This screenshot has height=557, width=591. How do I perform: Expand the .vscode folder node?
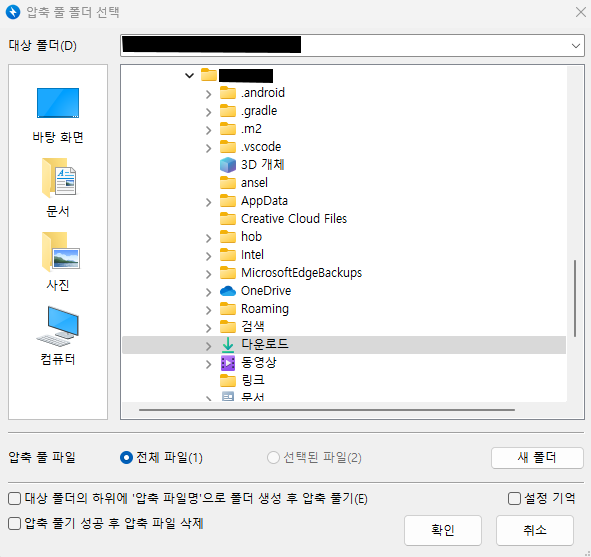[208, 148]
